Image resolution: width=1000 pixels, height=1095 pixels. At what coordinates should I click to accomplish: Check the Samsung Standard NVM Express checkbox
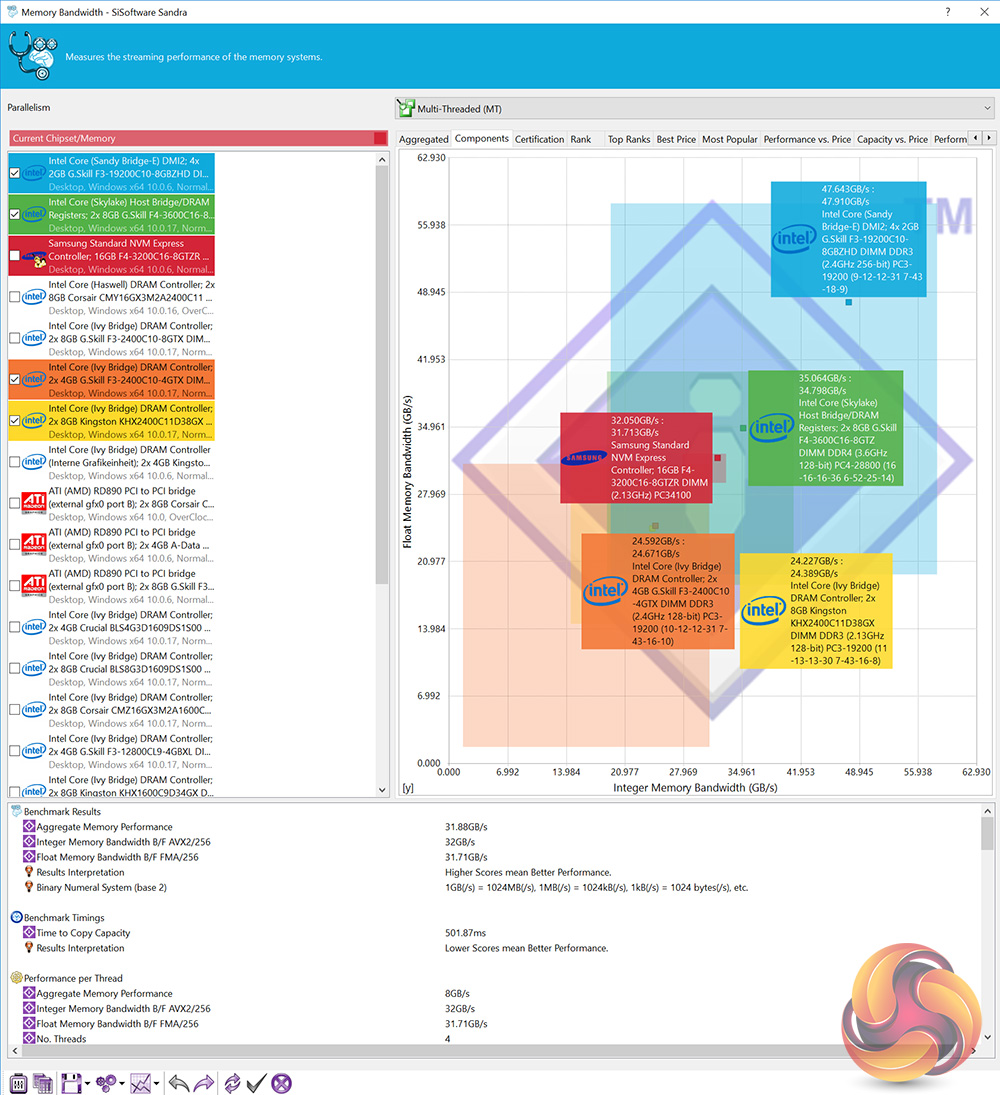coord(15,256)
